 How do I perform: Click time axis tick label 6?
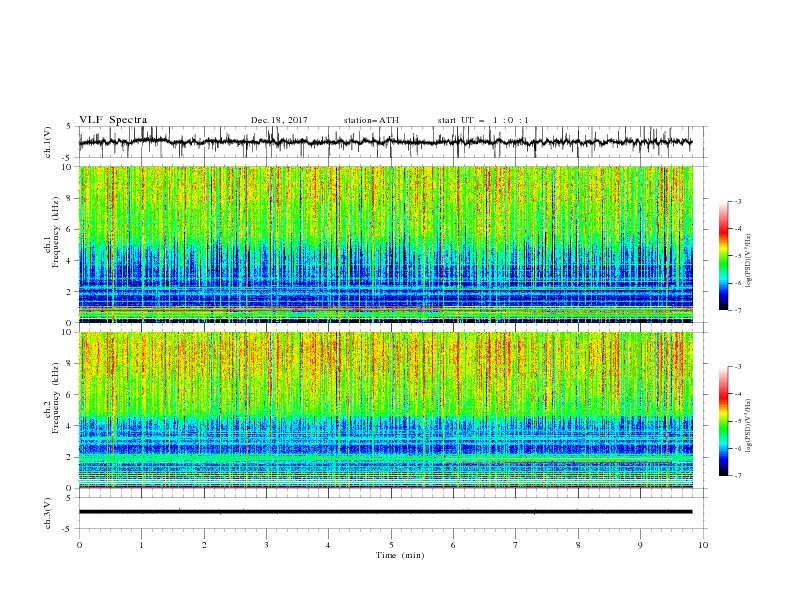[x=453, y=545]
